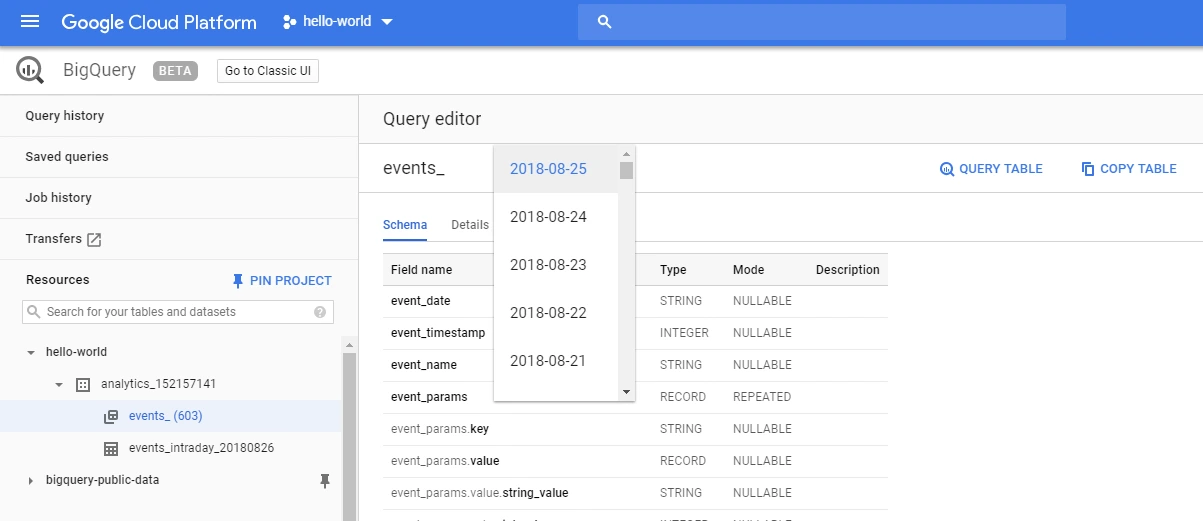Select bigquery-public-data in resource tree
1203x521 pixels.
point(102,480)
